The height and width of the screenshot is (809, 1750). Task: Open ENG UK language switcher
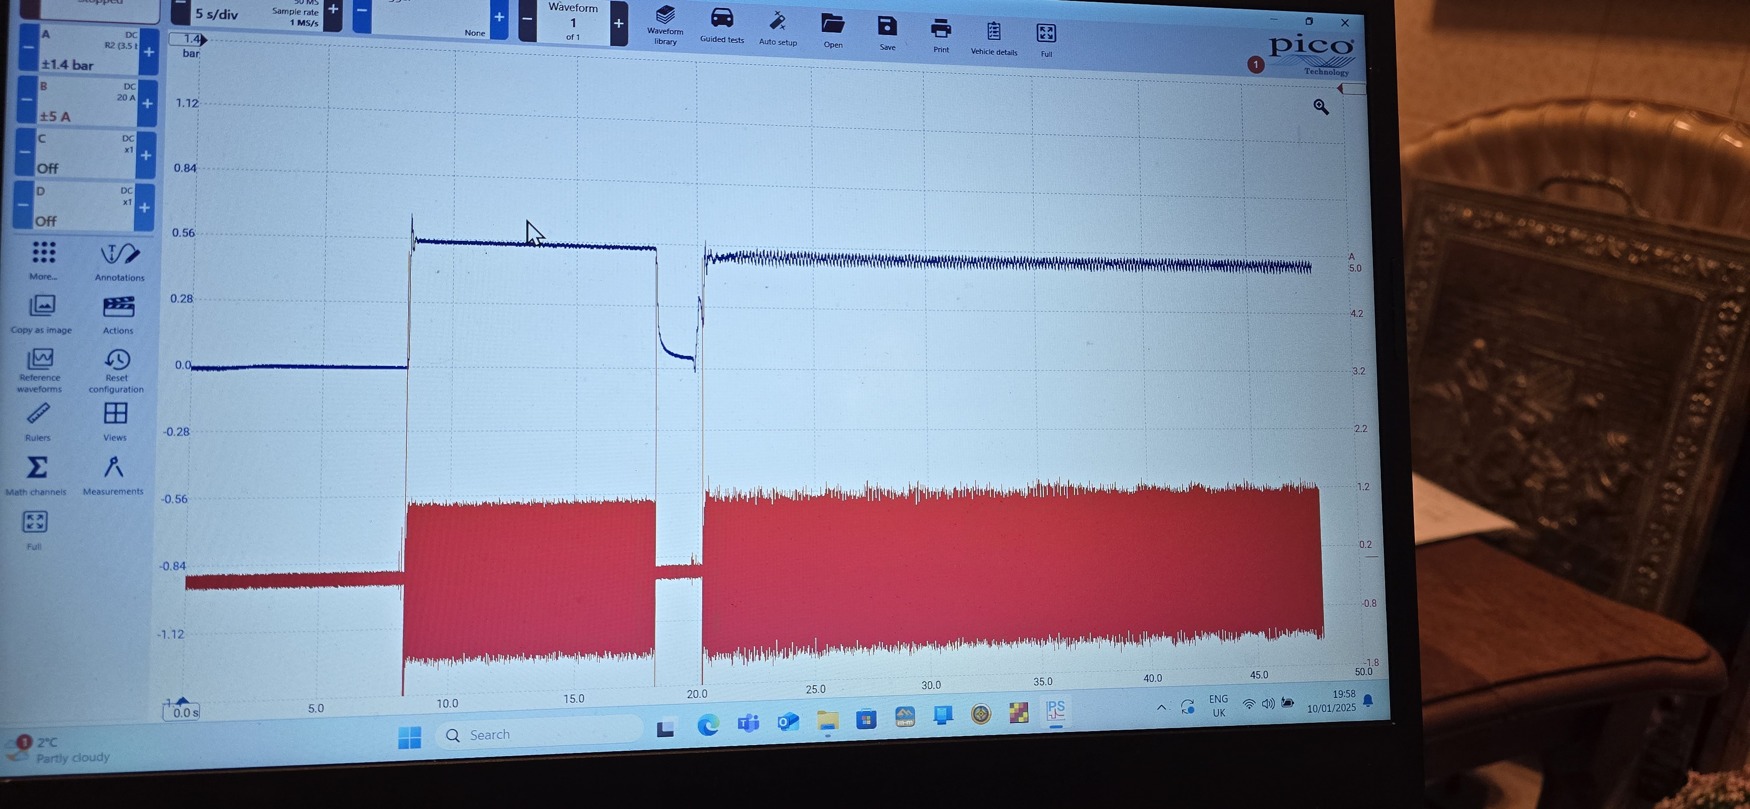click(x=1218, y=706)
